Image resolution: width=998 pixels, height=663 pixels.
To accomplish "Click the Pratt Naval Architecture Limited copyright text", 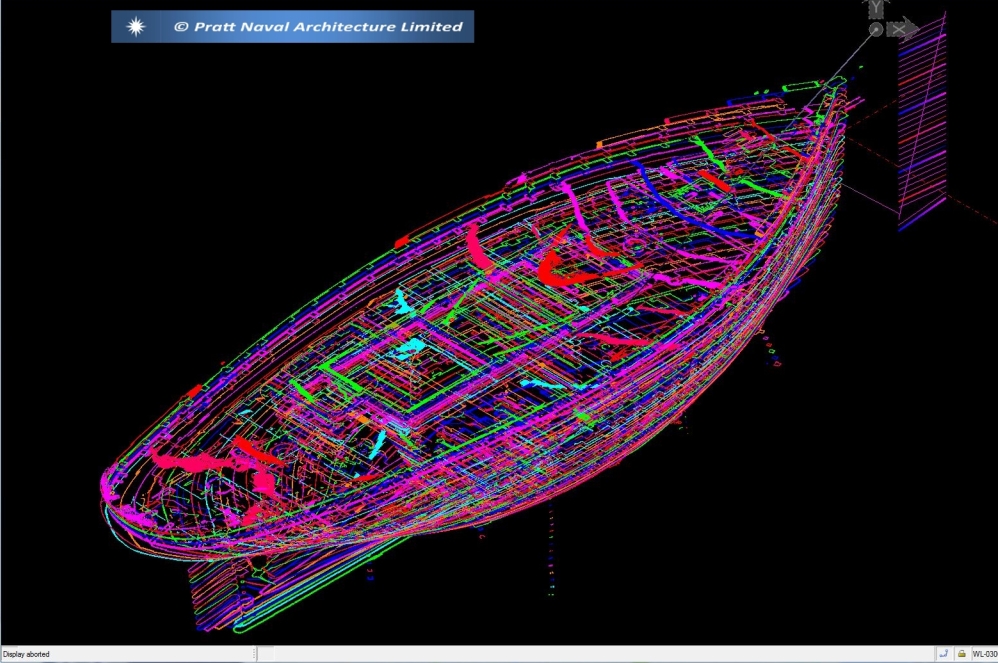I will 318,27.
